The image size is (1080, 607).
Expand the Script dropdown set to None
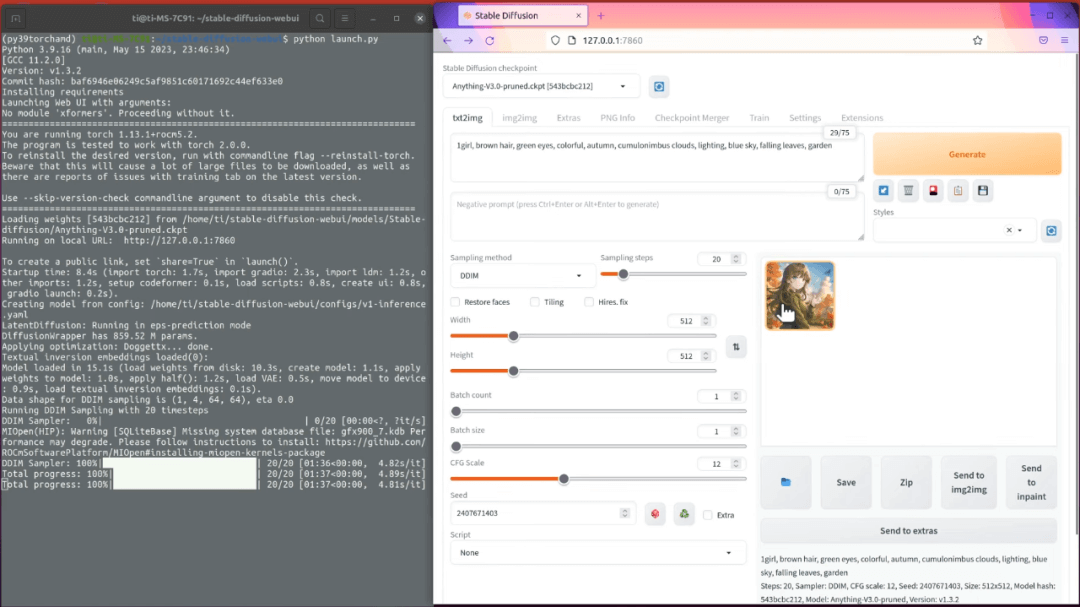click(598, 553)
